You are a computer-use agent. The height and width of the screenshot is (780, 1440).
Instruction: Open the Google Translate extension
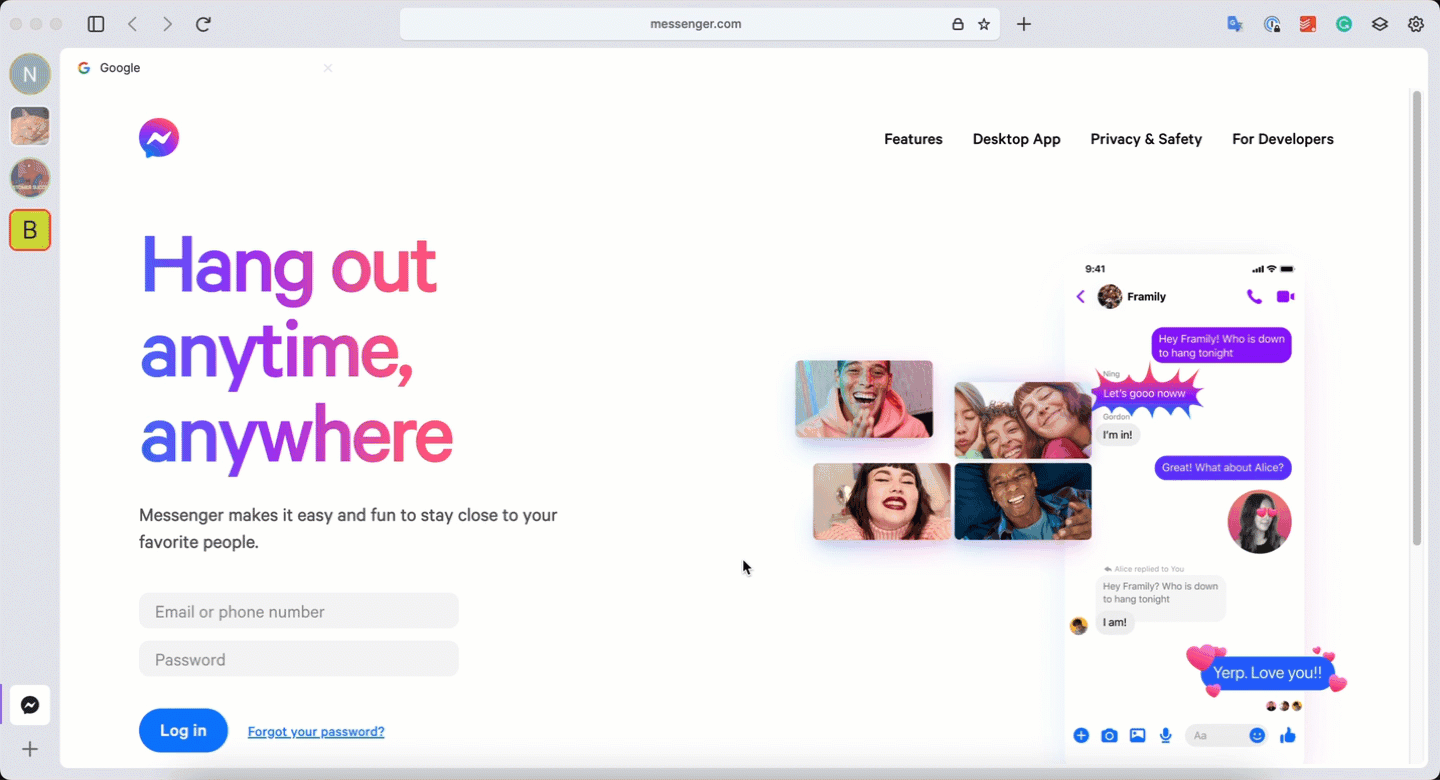pyautogui.click(x=1236, y=24)
